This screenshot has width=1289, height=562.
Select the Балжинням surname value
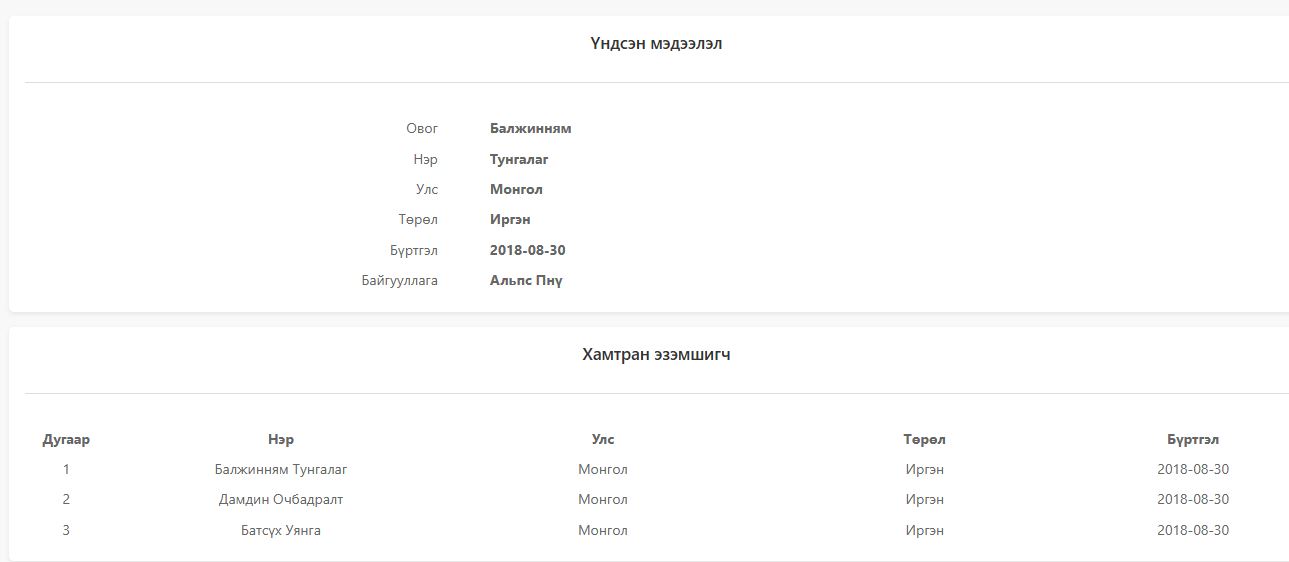click(530, 128)
